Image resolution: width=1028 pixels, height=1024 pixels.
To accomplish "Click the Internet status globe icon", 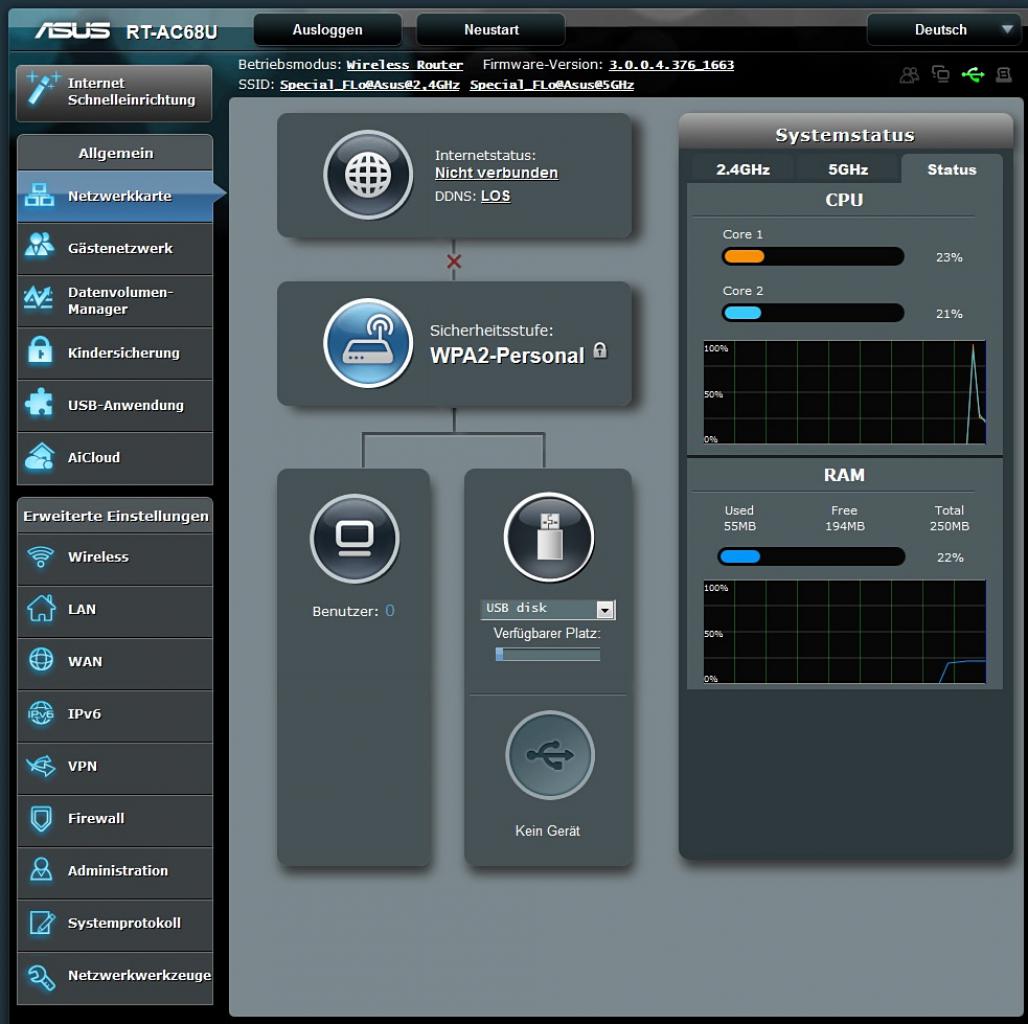I will pos(368,174).
